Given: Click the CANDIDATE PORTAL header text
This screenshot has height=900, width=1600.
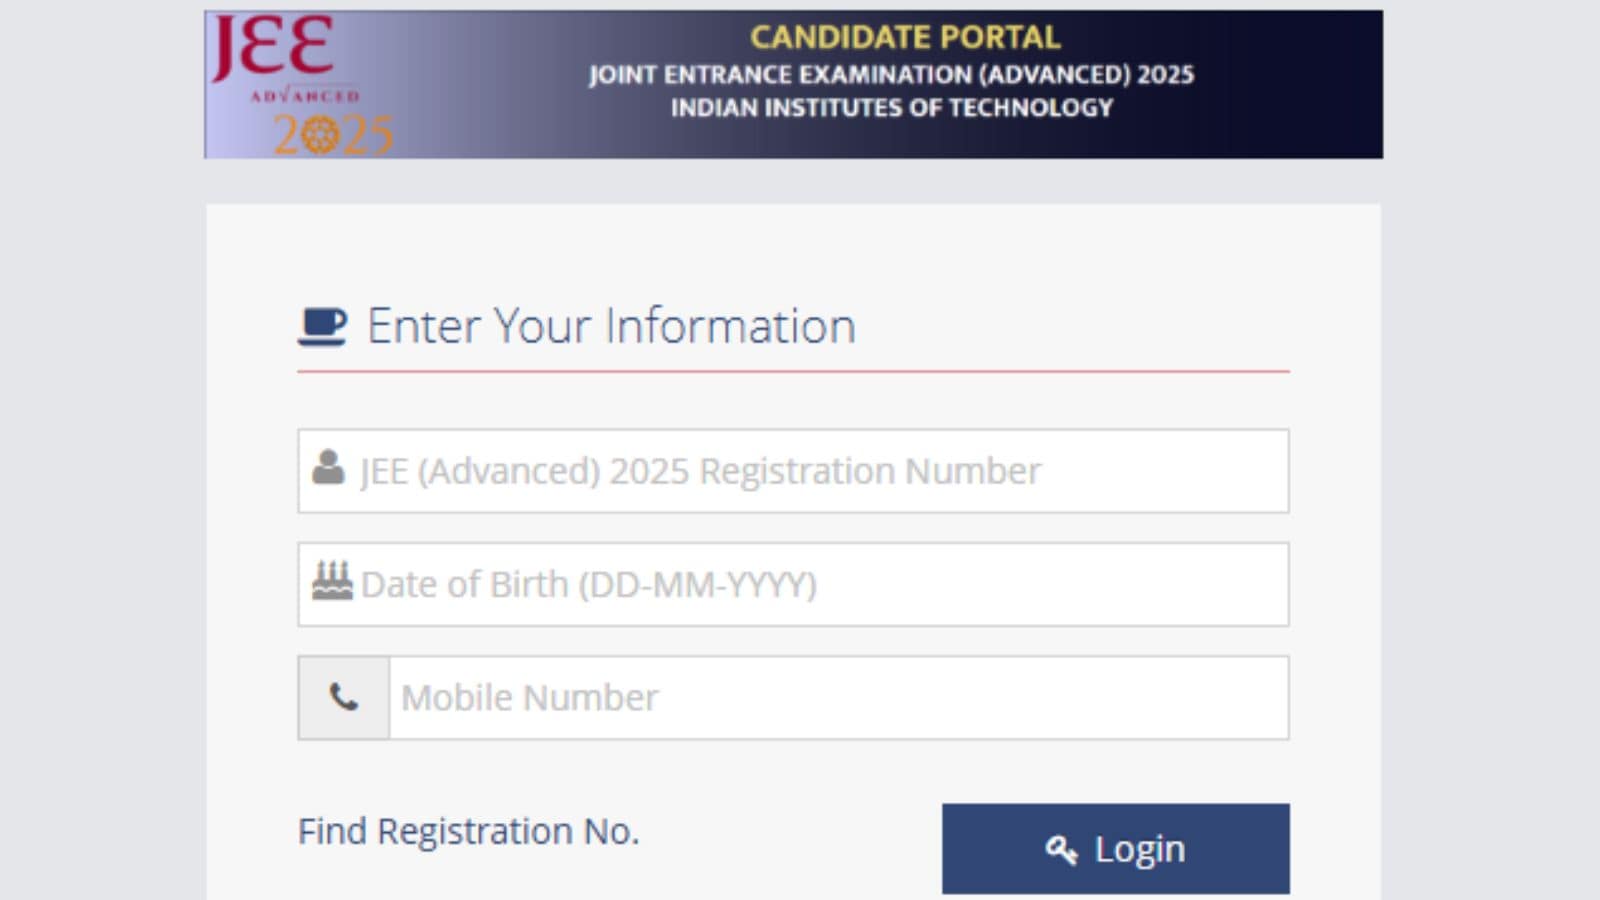Looking at the screenshot, I should point(905,36).
